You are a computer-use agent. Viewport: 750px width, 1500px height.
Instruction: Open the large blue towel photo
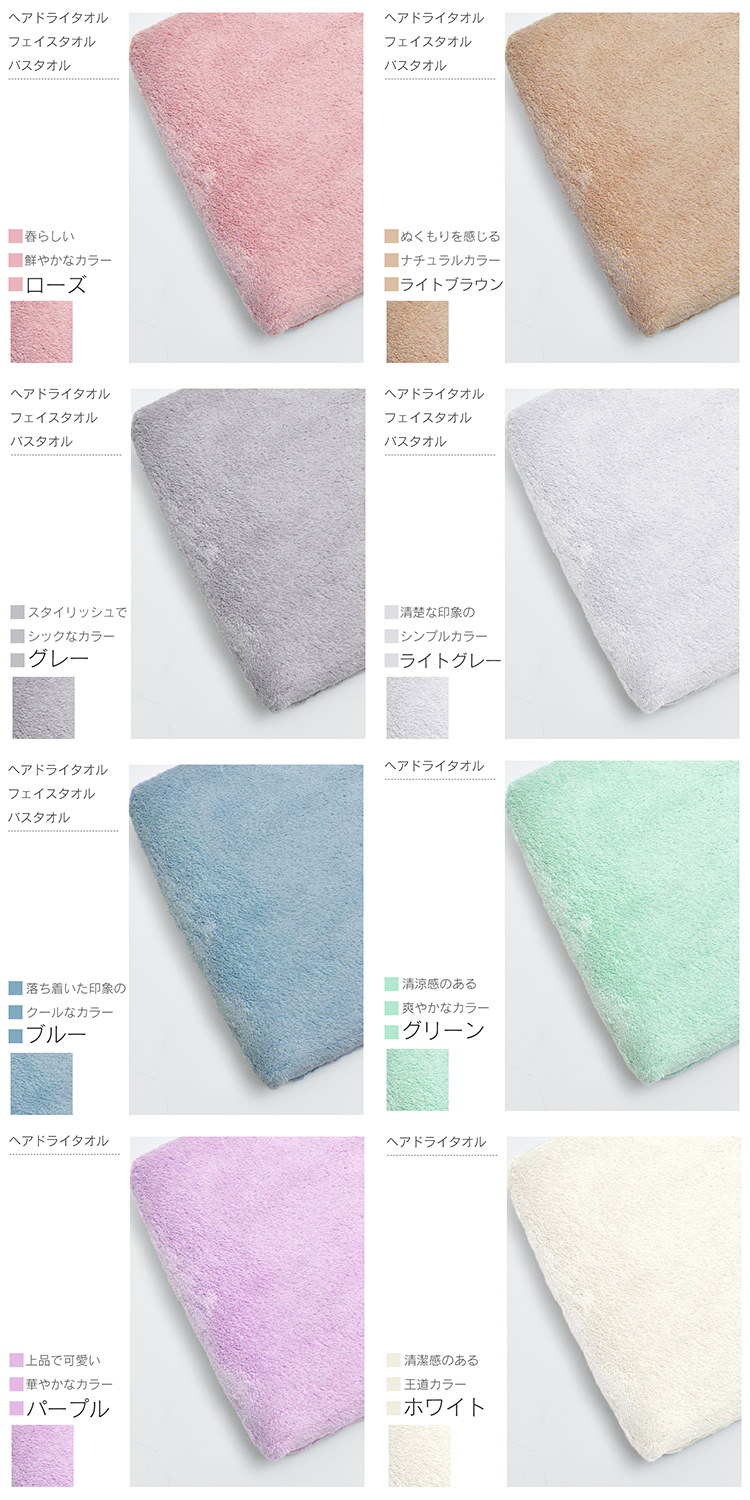click(247, 939)
